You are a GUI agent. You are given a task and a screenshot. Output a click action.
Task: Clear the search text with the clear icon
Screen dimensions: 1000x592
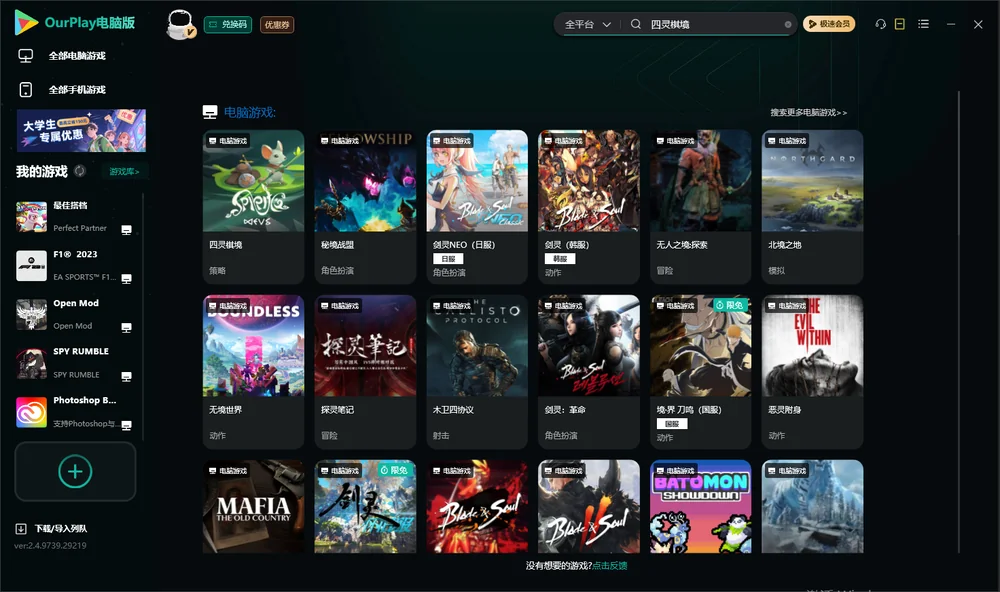(x=788, y=24)
